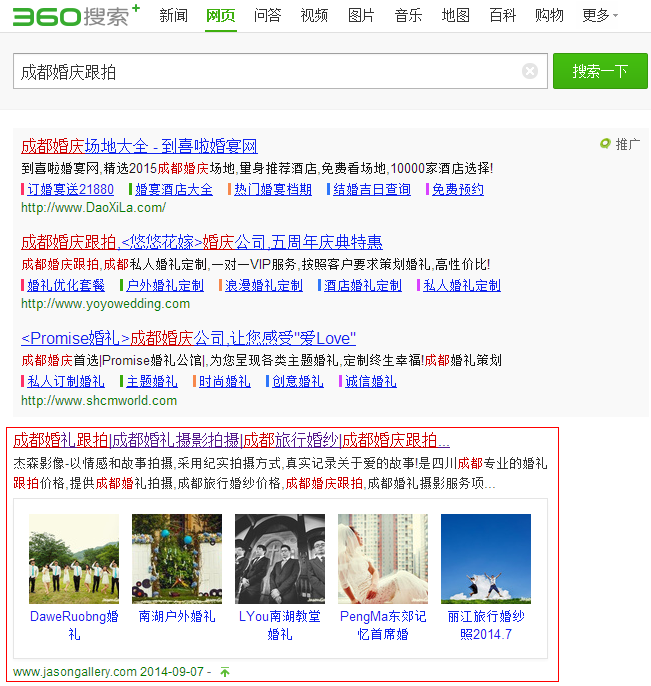Open the Promise婚礼 result title
This screenshot has width=651, height=686.
click(x=188, y=338)
